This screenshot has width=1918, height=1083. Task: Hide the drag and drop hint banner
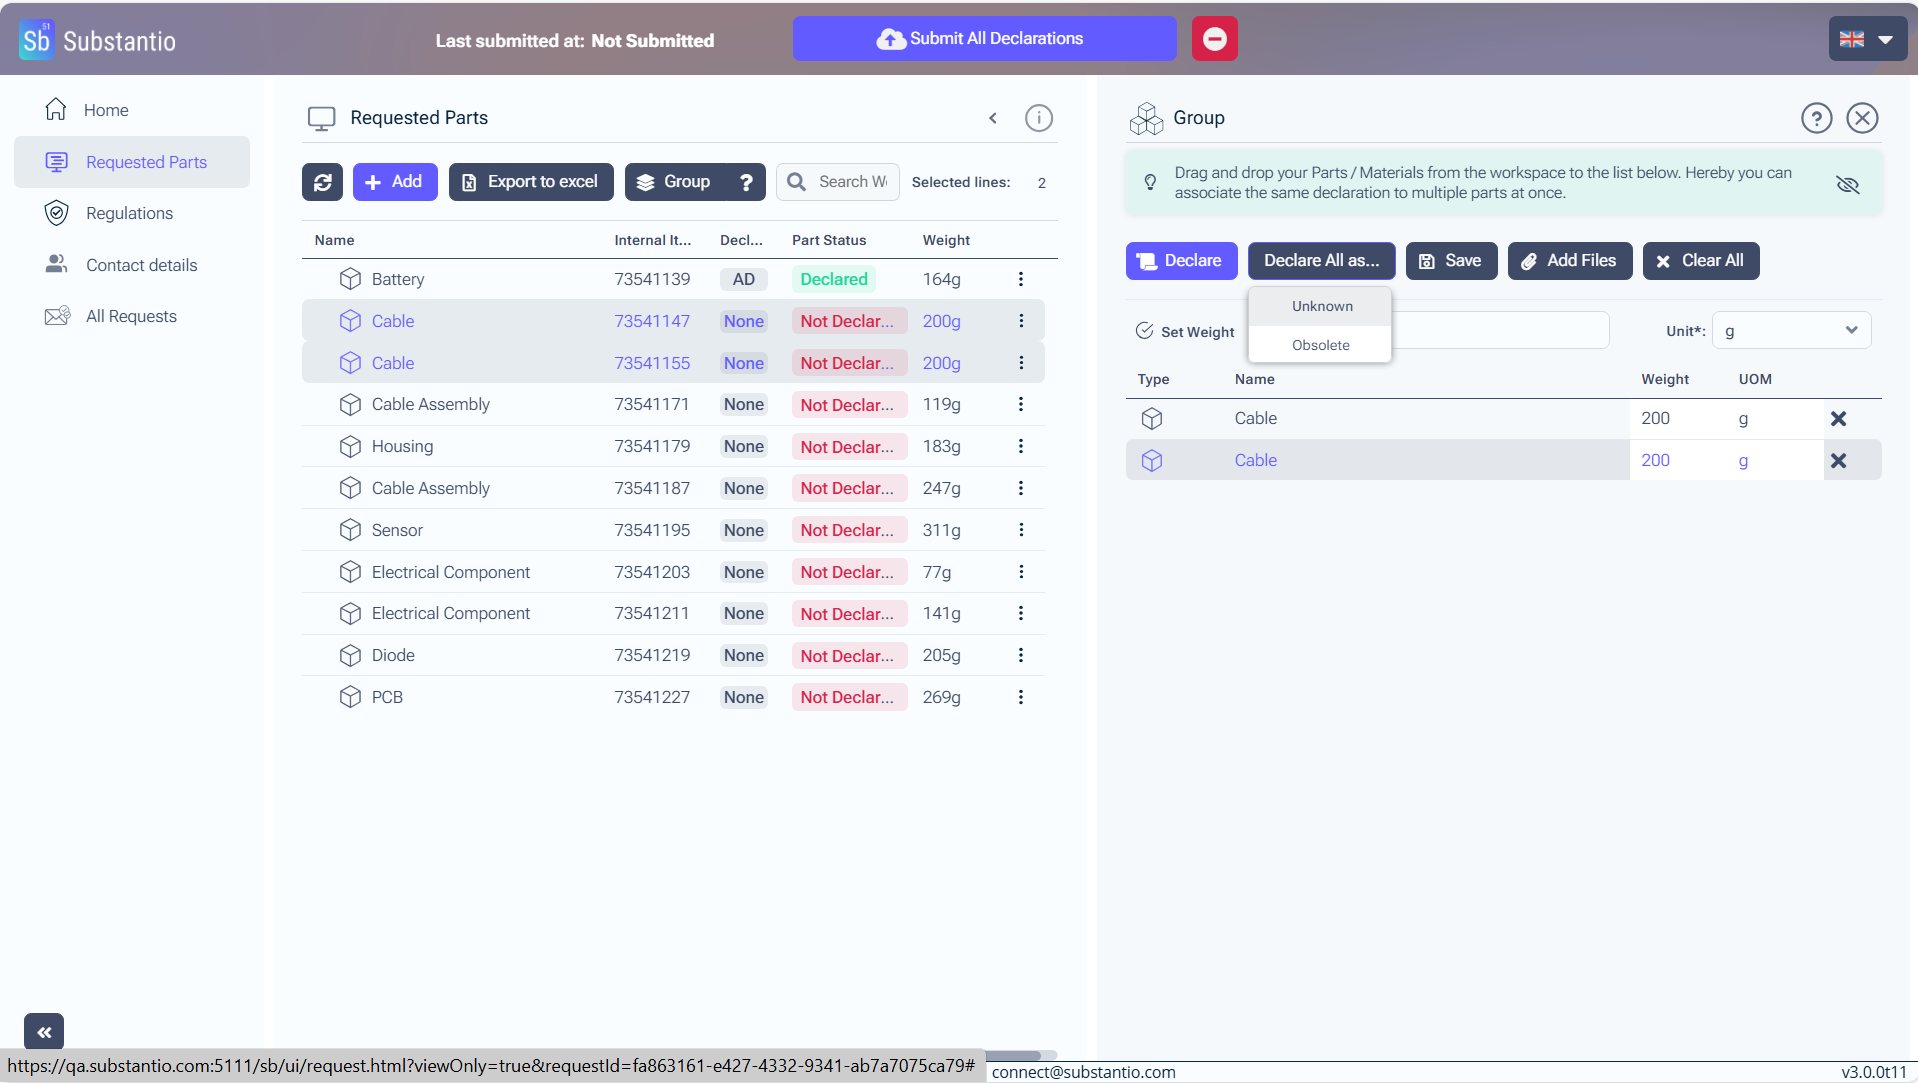pos(1847,184)
